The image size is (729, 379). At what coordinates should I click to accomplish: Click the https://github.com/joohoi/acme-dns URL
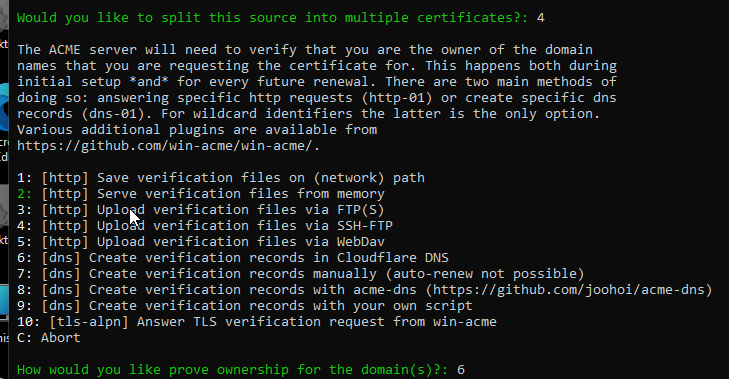[x=570, y=290]
